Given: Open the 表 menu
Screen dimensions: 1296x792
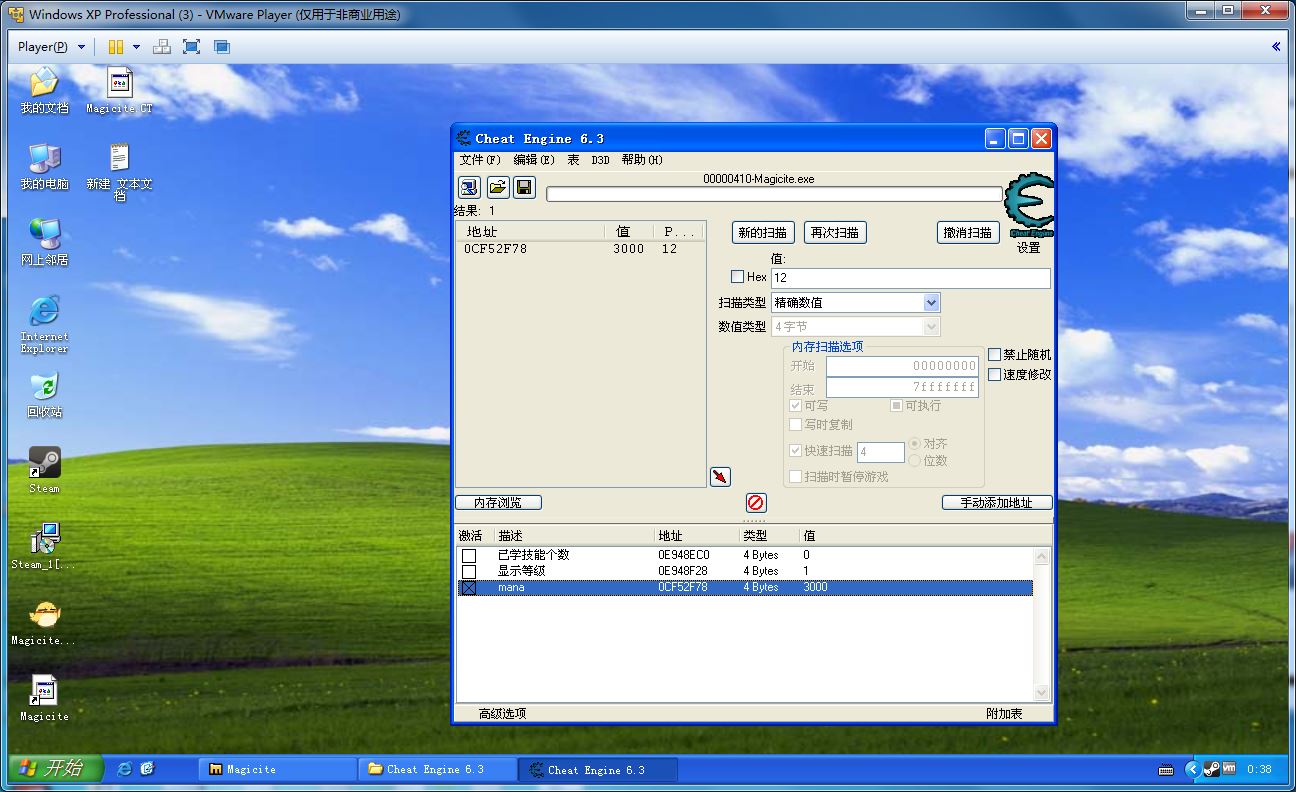Looking at the screenshot, I should 573,160.
